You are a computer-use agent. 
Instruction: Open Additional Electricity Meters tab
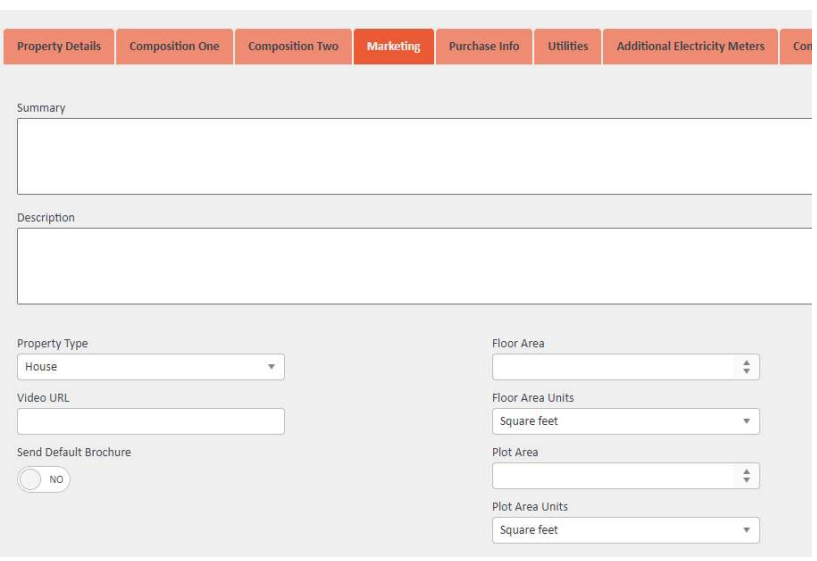click(690, 47)
